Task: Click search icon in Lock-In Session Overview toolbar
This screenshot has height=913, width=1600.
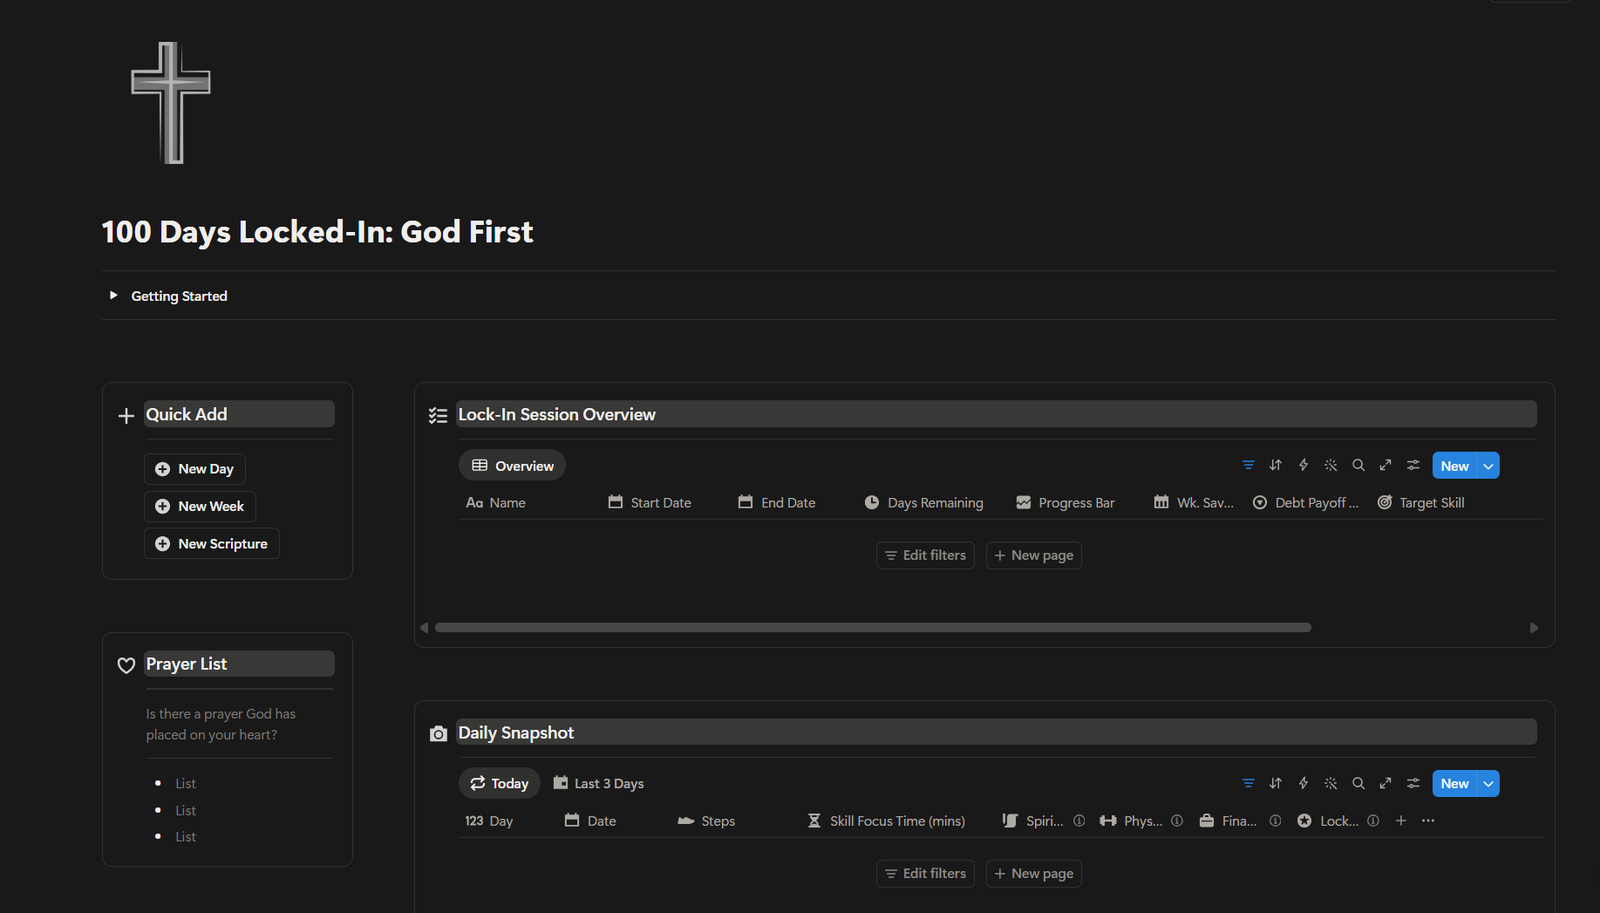Action: 1358,465
